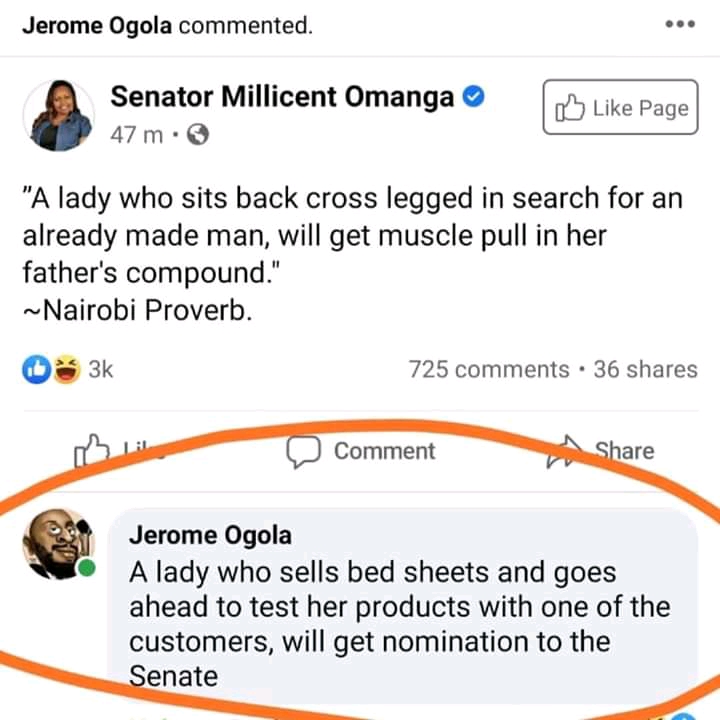Open Jerome Ogola's name in the comment
Viewport: 720px width, 720px height.
point(210,535)
